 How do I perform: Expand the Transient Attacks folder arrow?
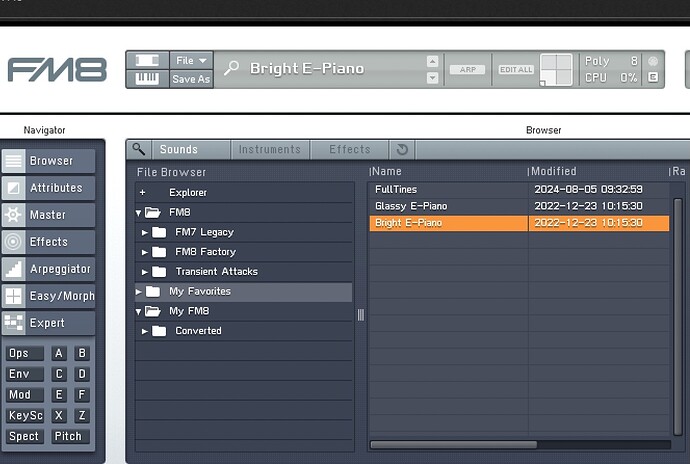(144, 272)
